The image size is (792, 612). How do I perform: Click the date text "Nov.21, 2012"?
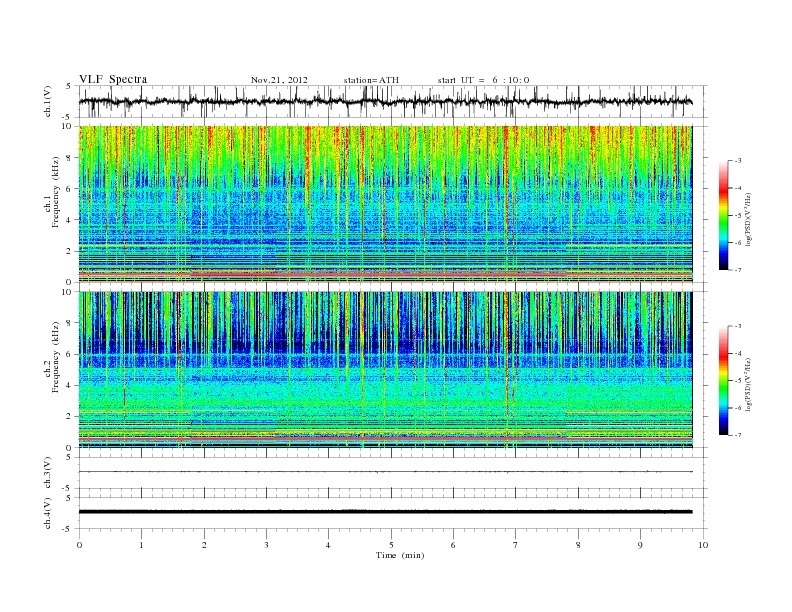279,80
